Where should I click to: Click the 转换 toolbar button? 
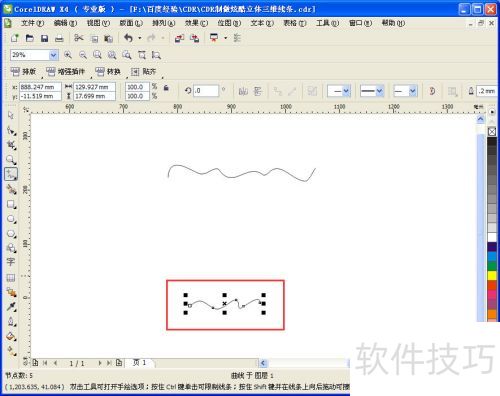click(108, 71)
